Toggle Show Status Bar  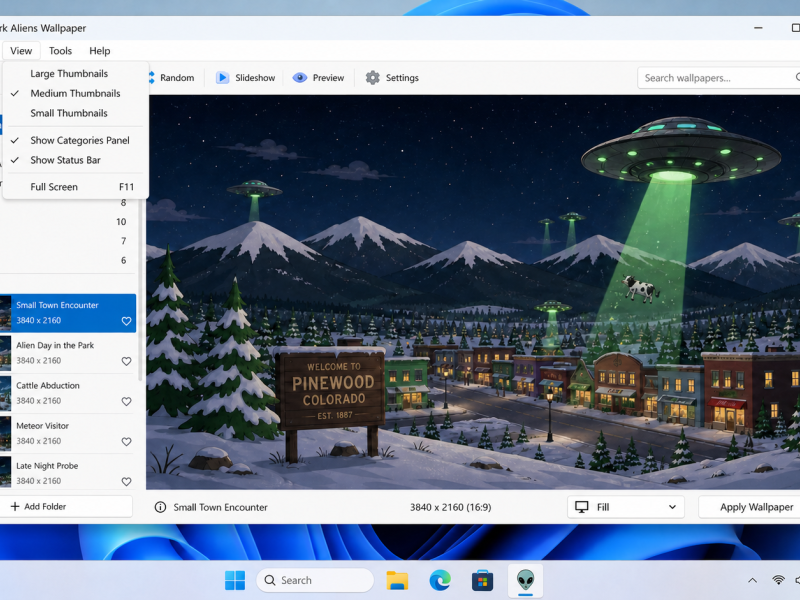(x=76, y=160)
